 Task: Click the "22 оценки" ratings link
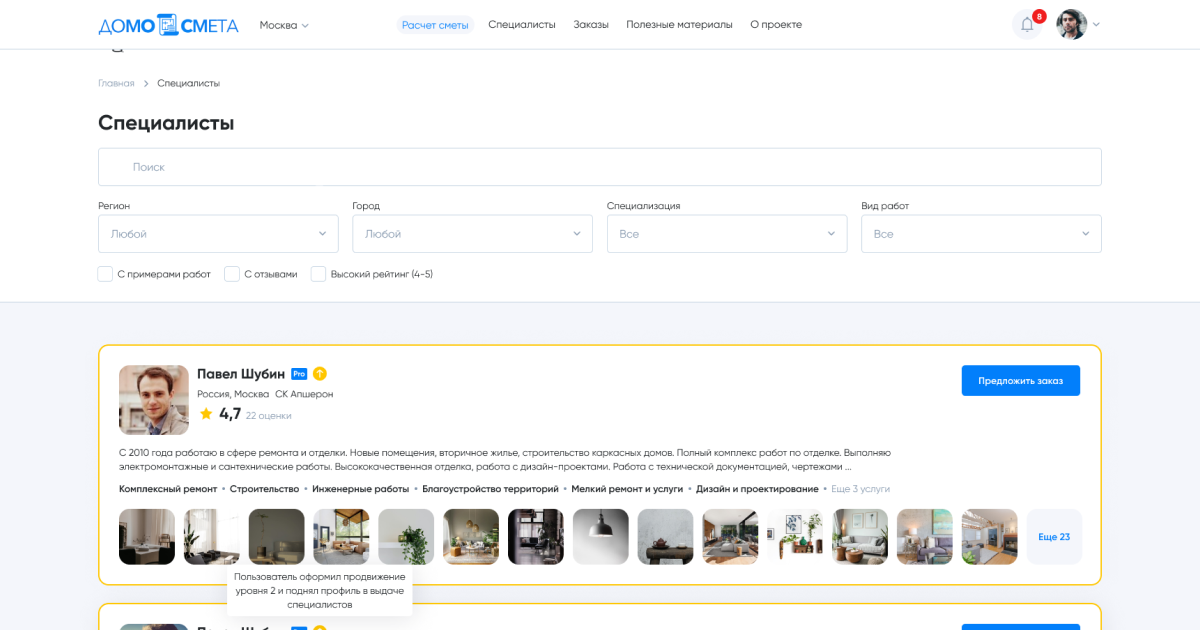(269, 415)
